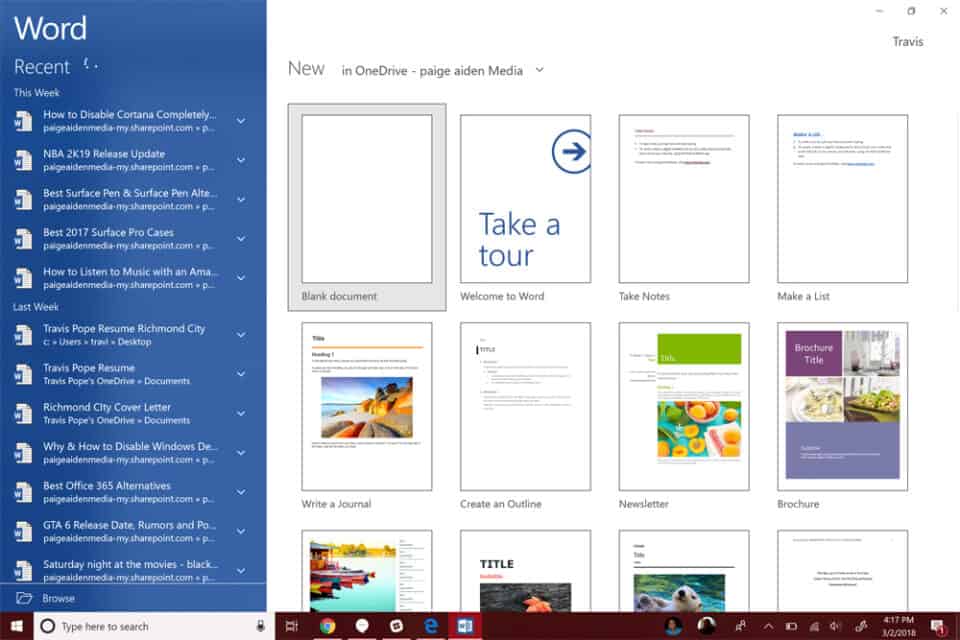
Task: Open How to Listen to Music document
Action: pos(129,278)
